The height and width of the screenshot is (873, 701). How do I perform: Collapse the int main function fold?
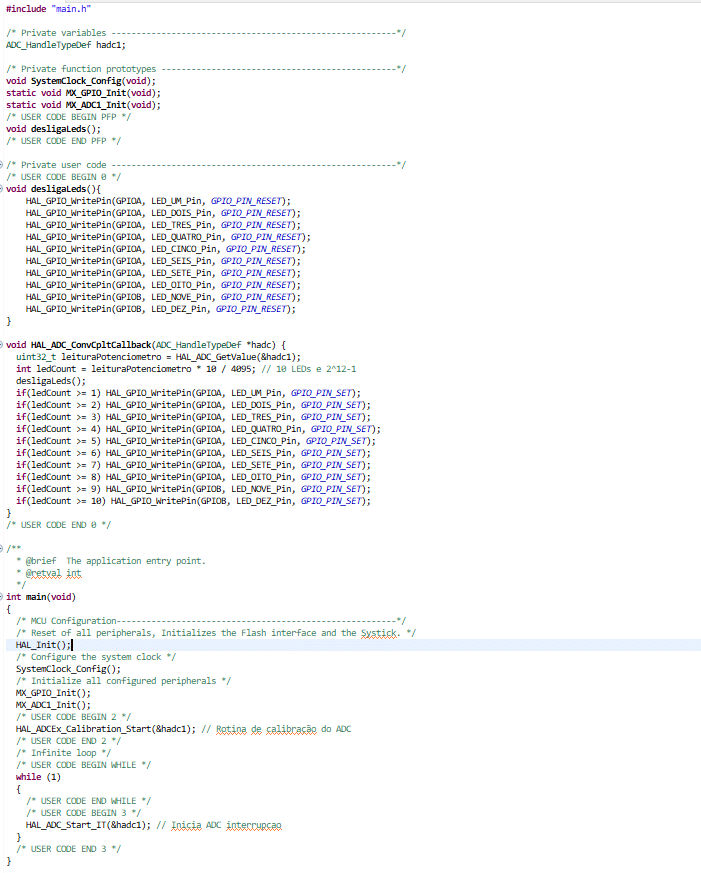[x=3, y=596]
